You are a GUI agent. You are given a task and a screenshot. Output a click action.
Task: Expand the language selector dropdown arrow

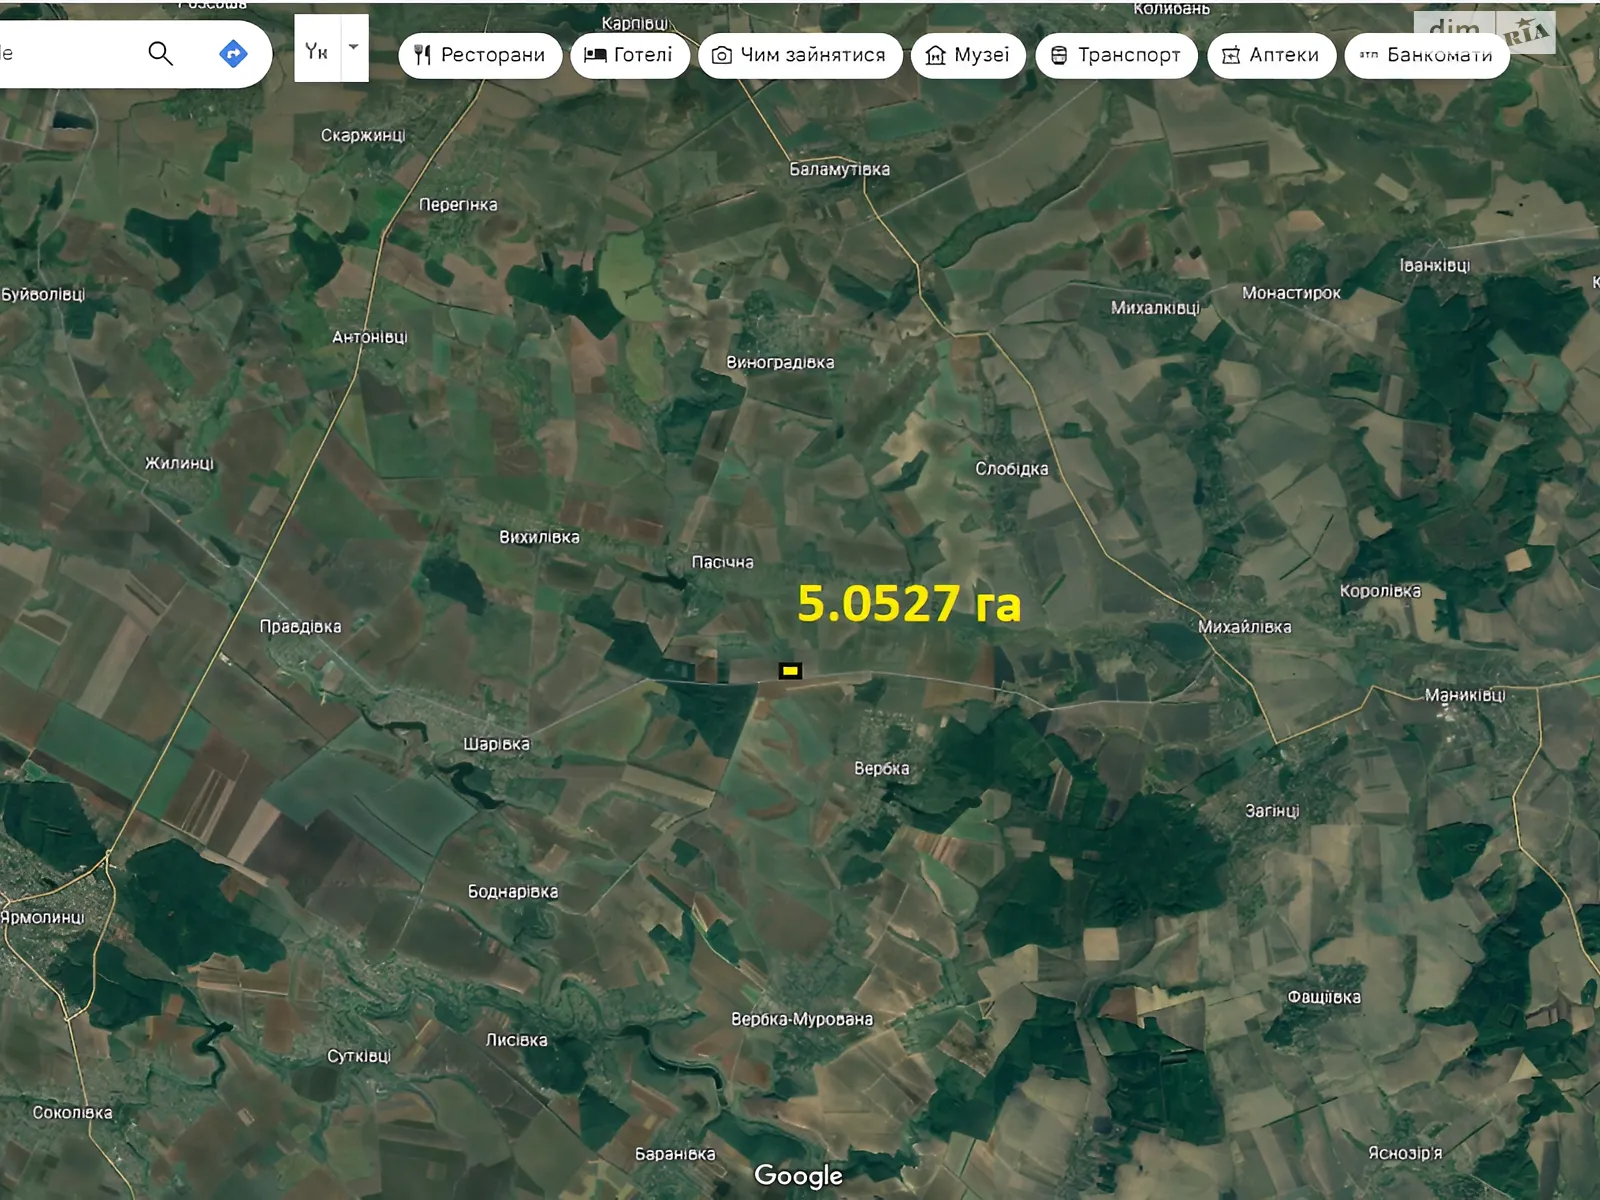tap(354, 48)
